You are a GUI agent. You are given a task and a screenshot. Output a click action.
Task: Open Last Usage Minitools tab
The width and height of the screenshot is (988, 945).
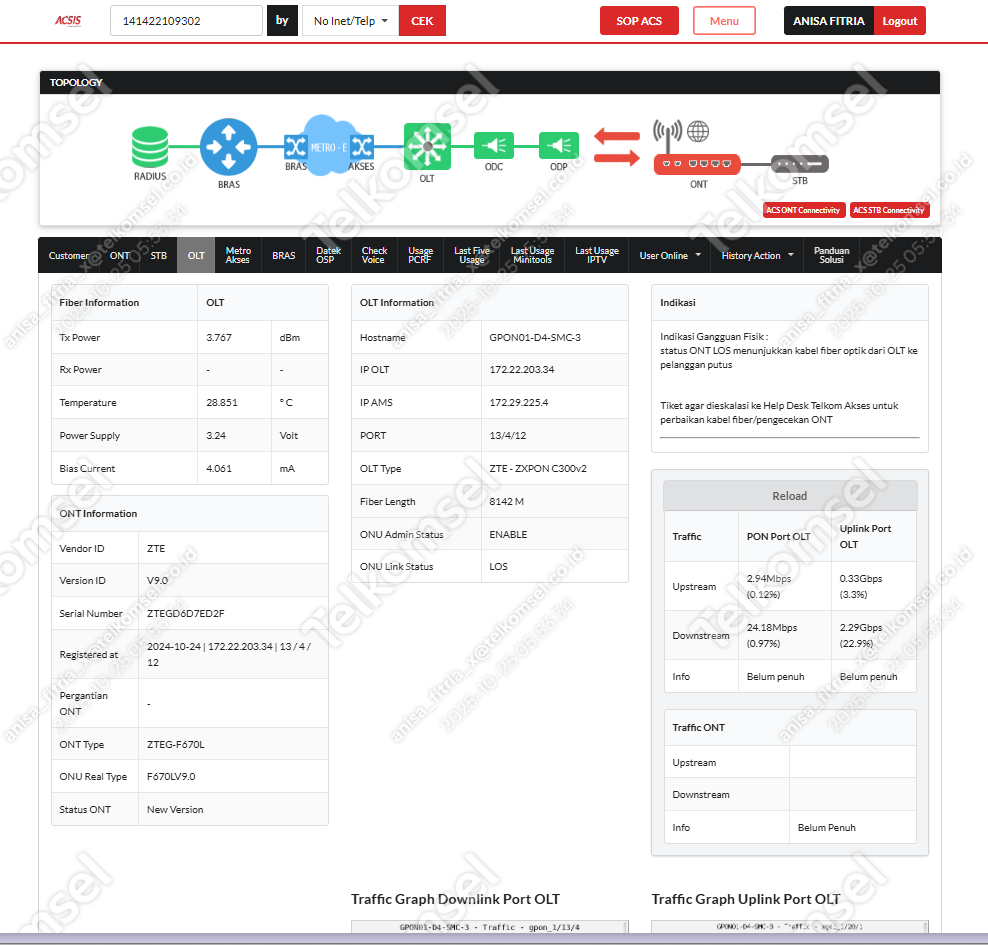pos(532,255)
